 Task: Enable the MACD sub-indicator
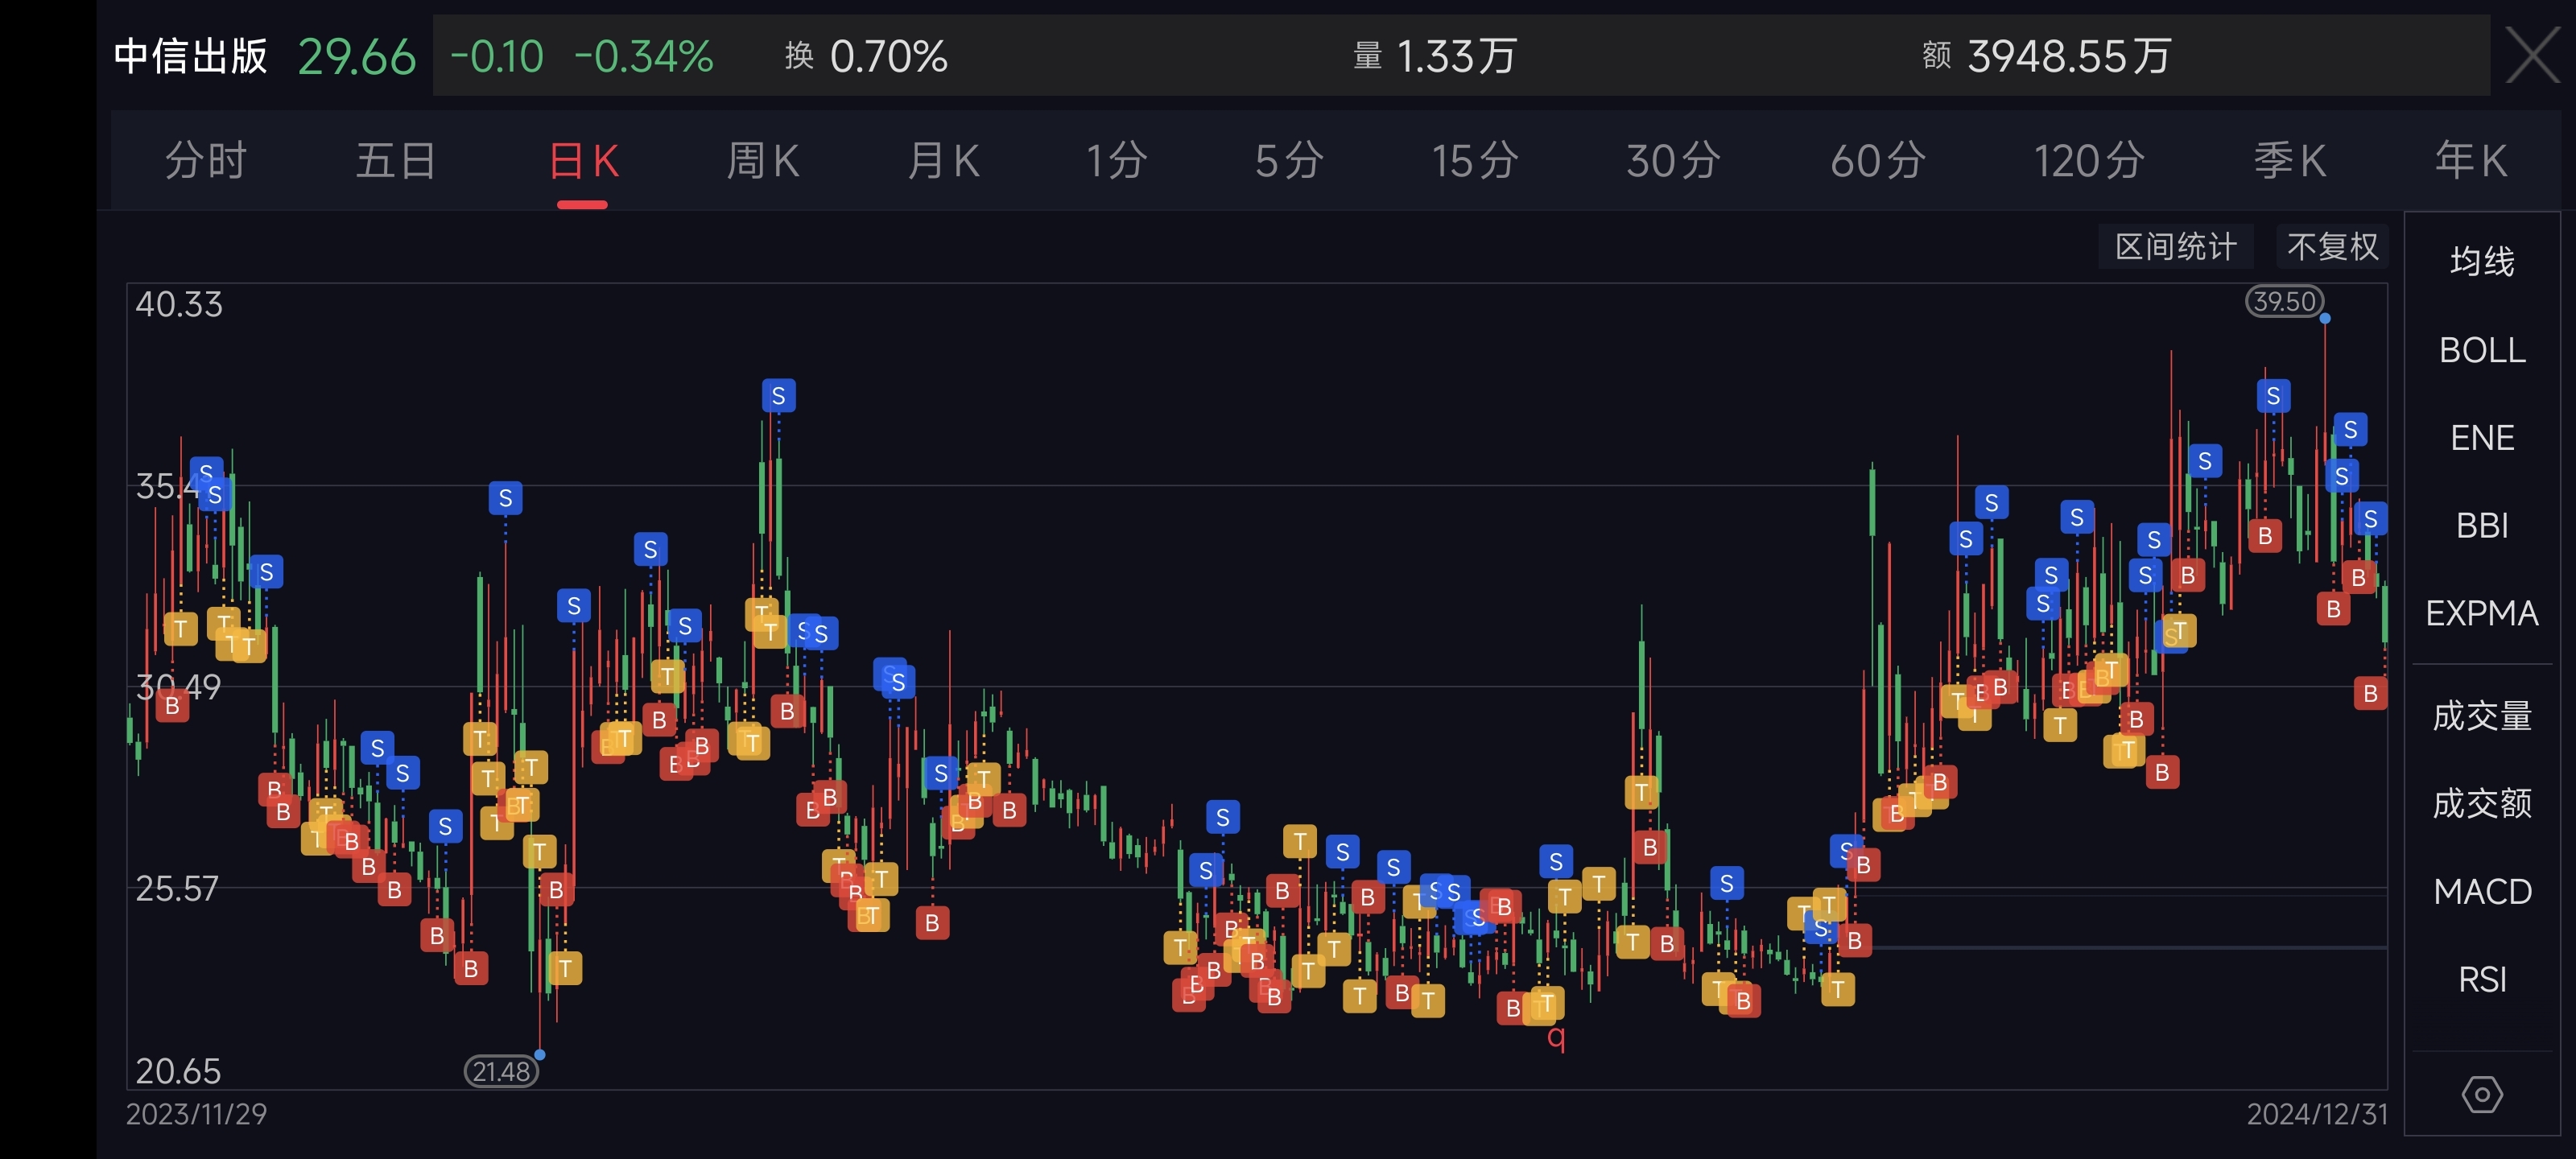pos(2481,891)
